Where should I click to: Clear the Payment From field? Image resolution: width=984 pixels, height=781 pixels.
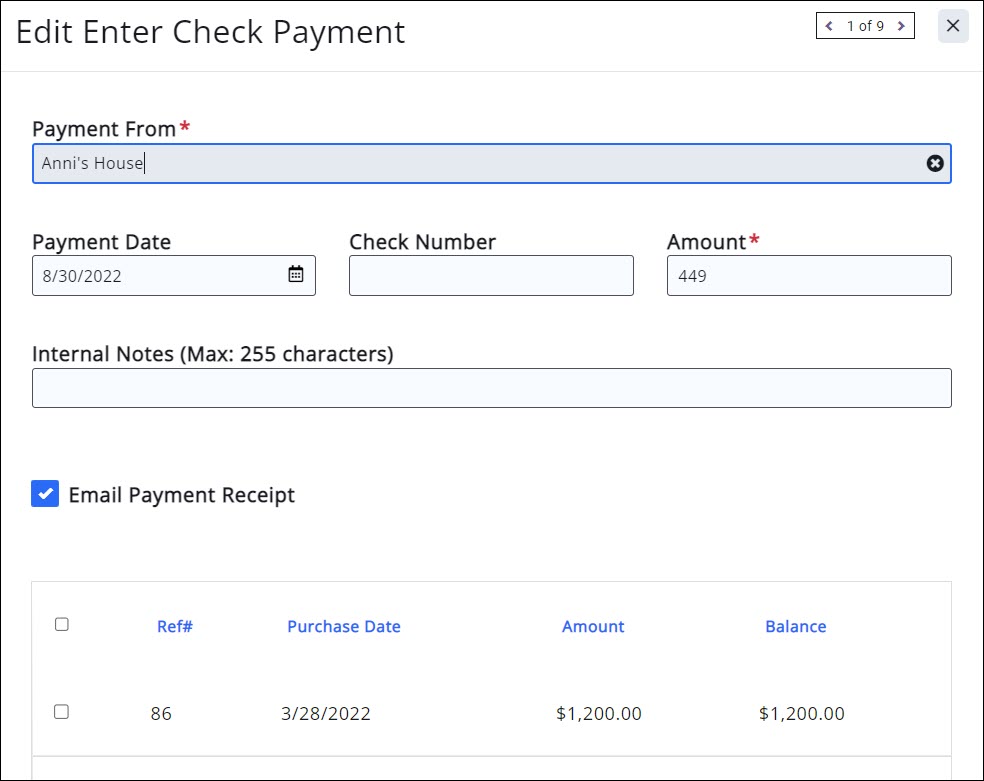pos(935,163)
